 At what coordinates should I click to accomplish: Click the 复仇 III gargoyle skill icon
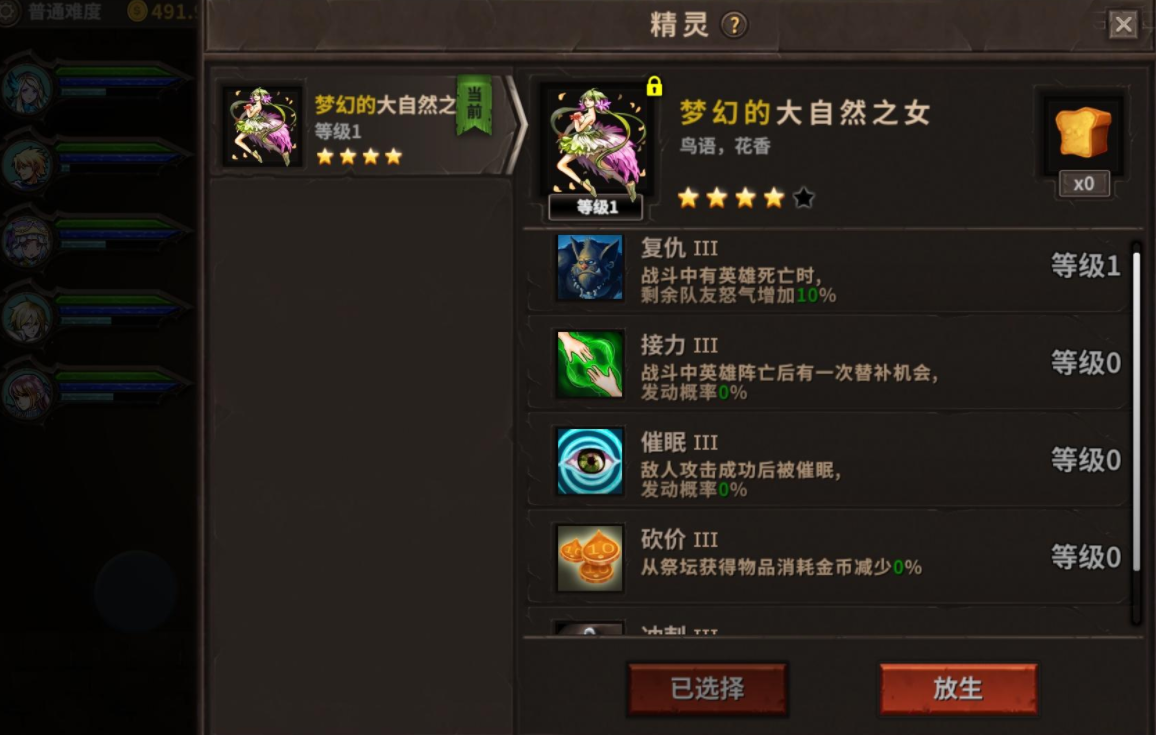[x=589, y=267]
